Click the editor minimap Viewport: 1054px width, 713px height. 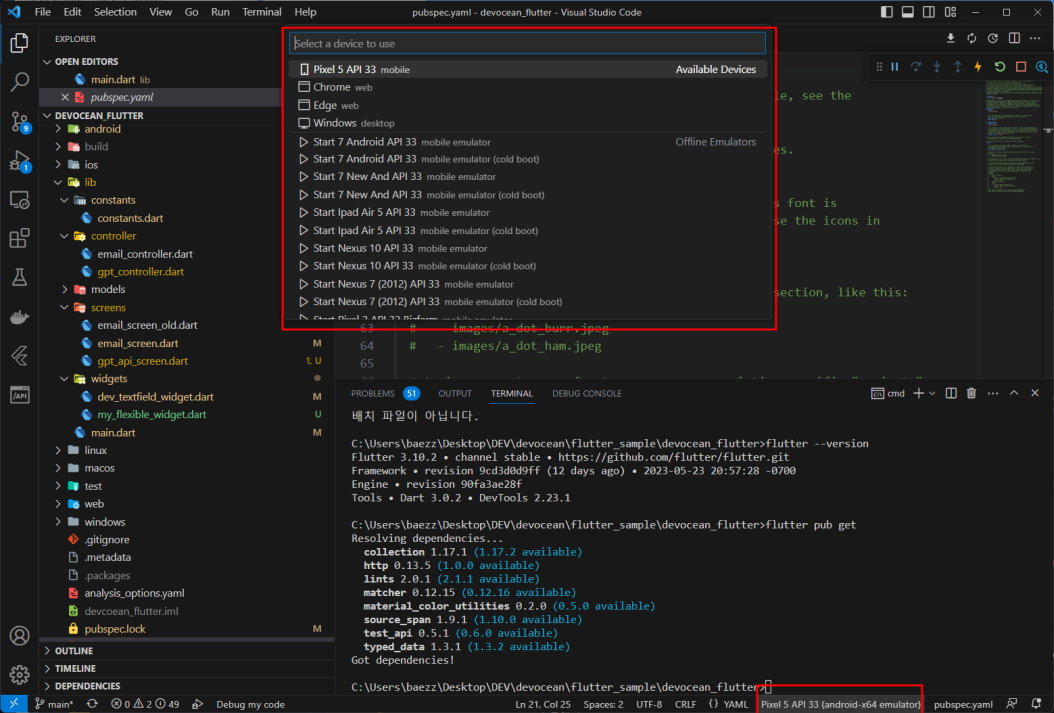point(1013,138)
